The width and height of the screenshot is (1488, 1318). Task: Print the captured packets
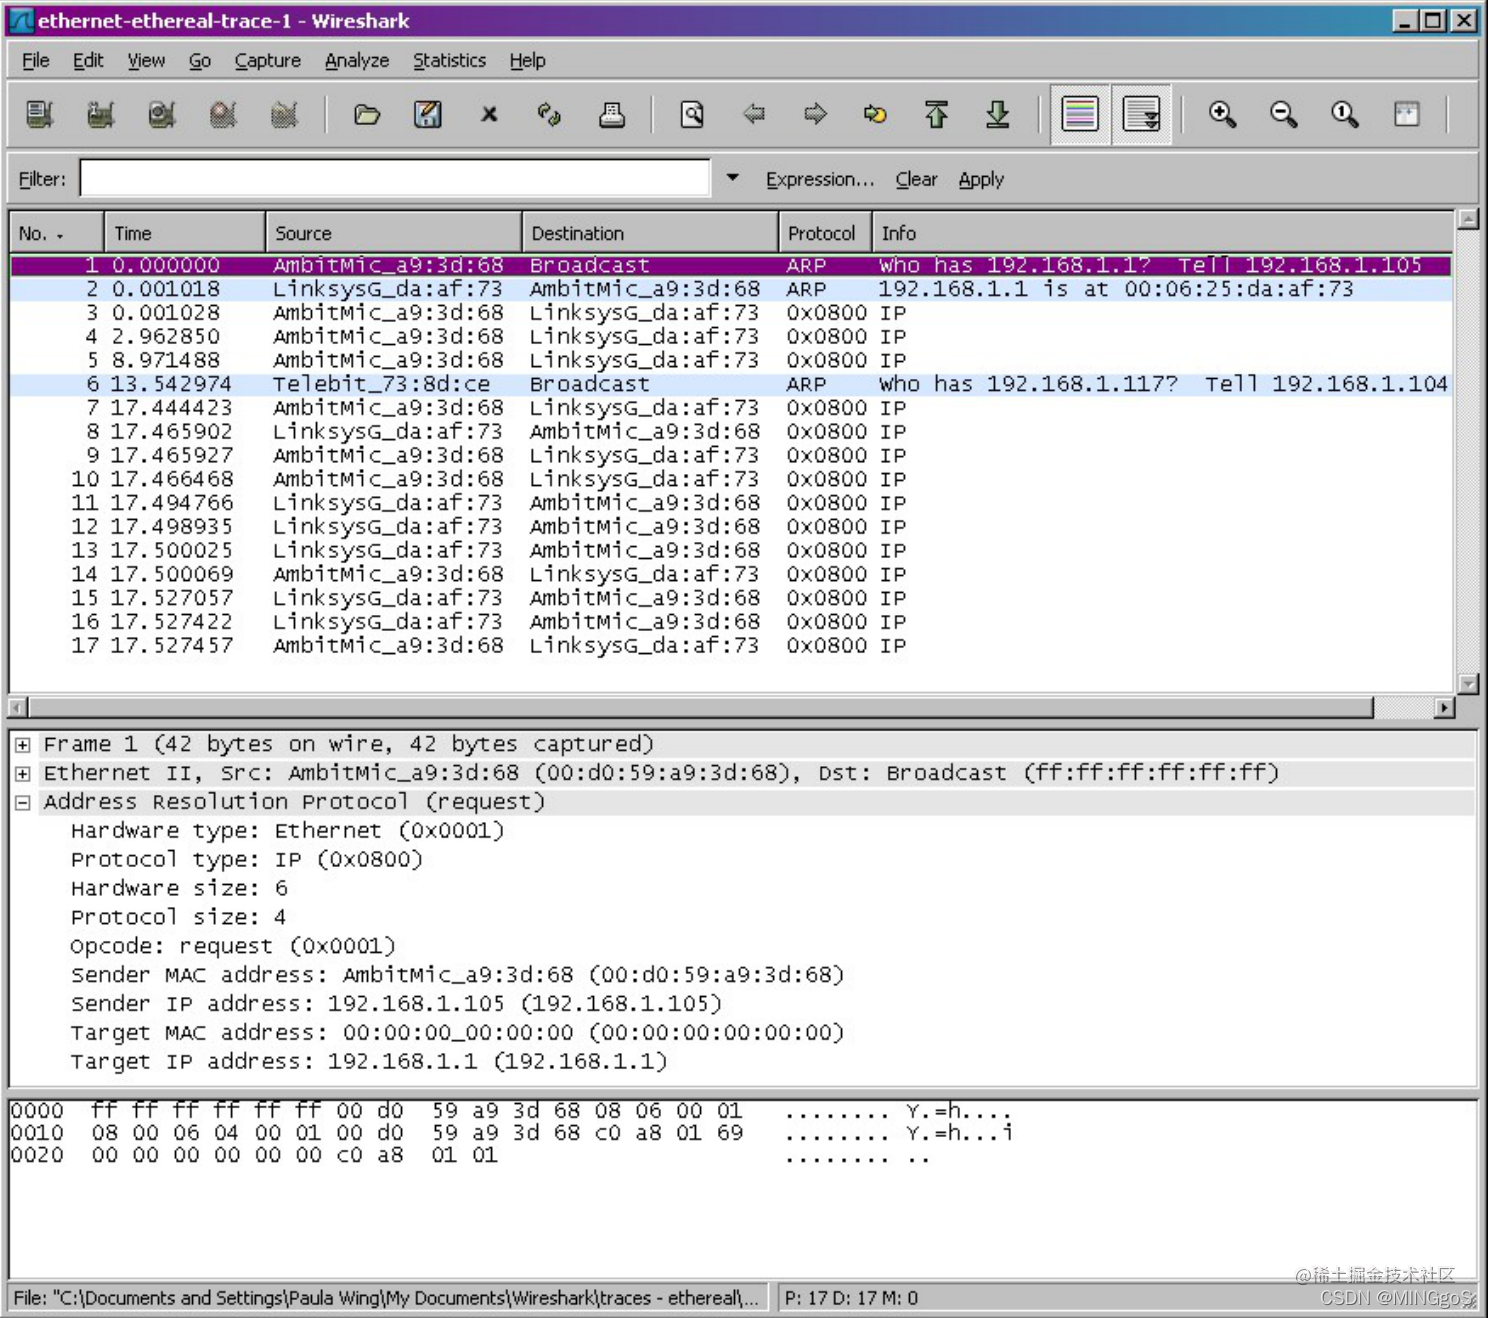click(612, 114)
